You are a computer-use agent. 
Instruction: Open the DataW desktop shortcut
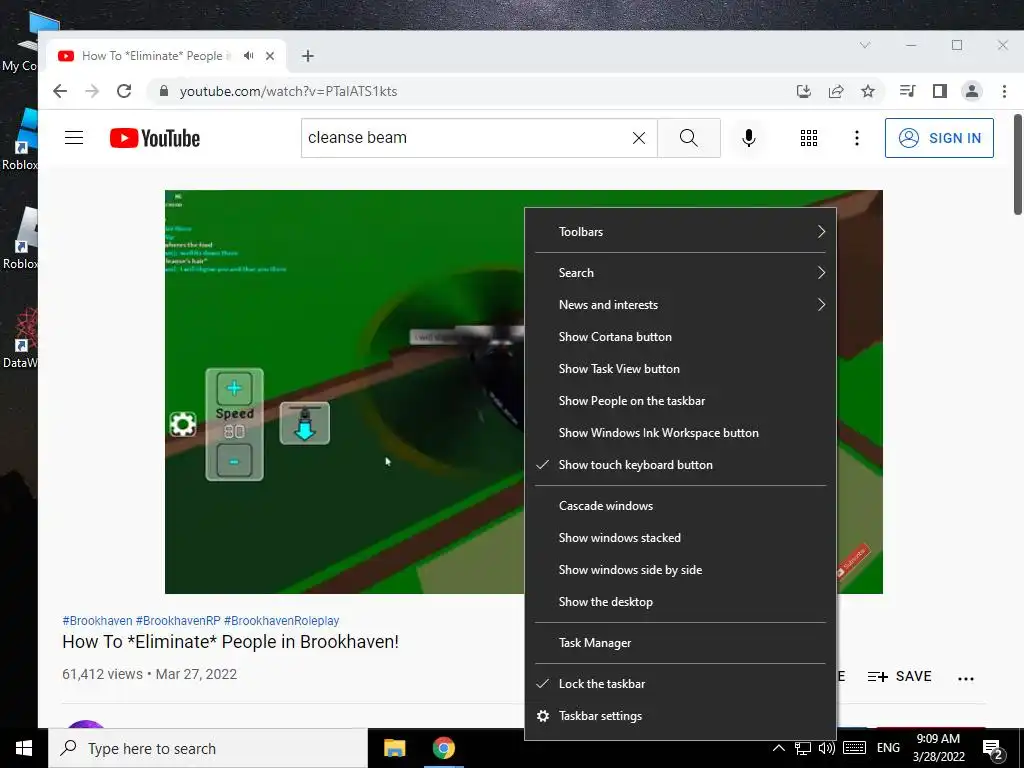20,340
